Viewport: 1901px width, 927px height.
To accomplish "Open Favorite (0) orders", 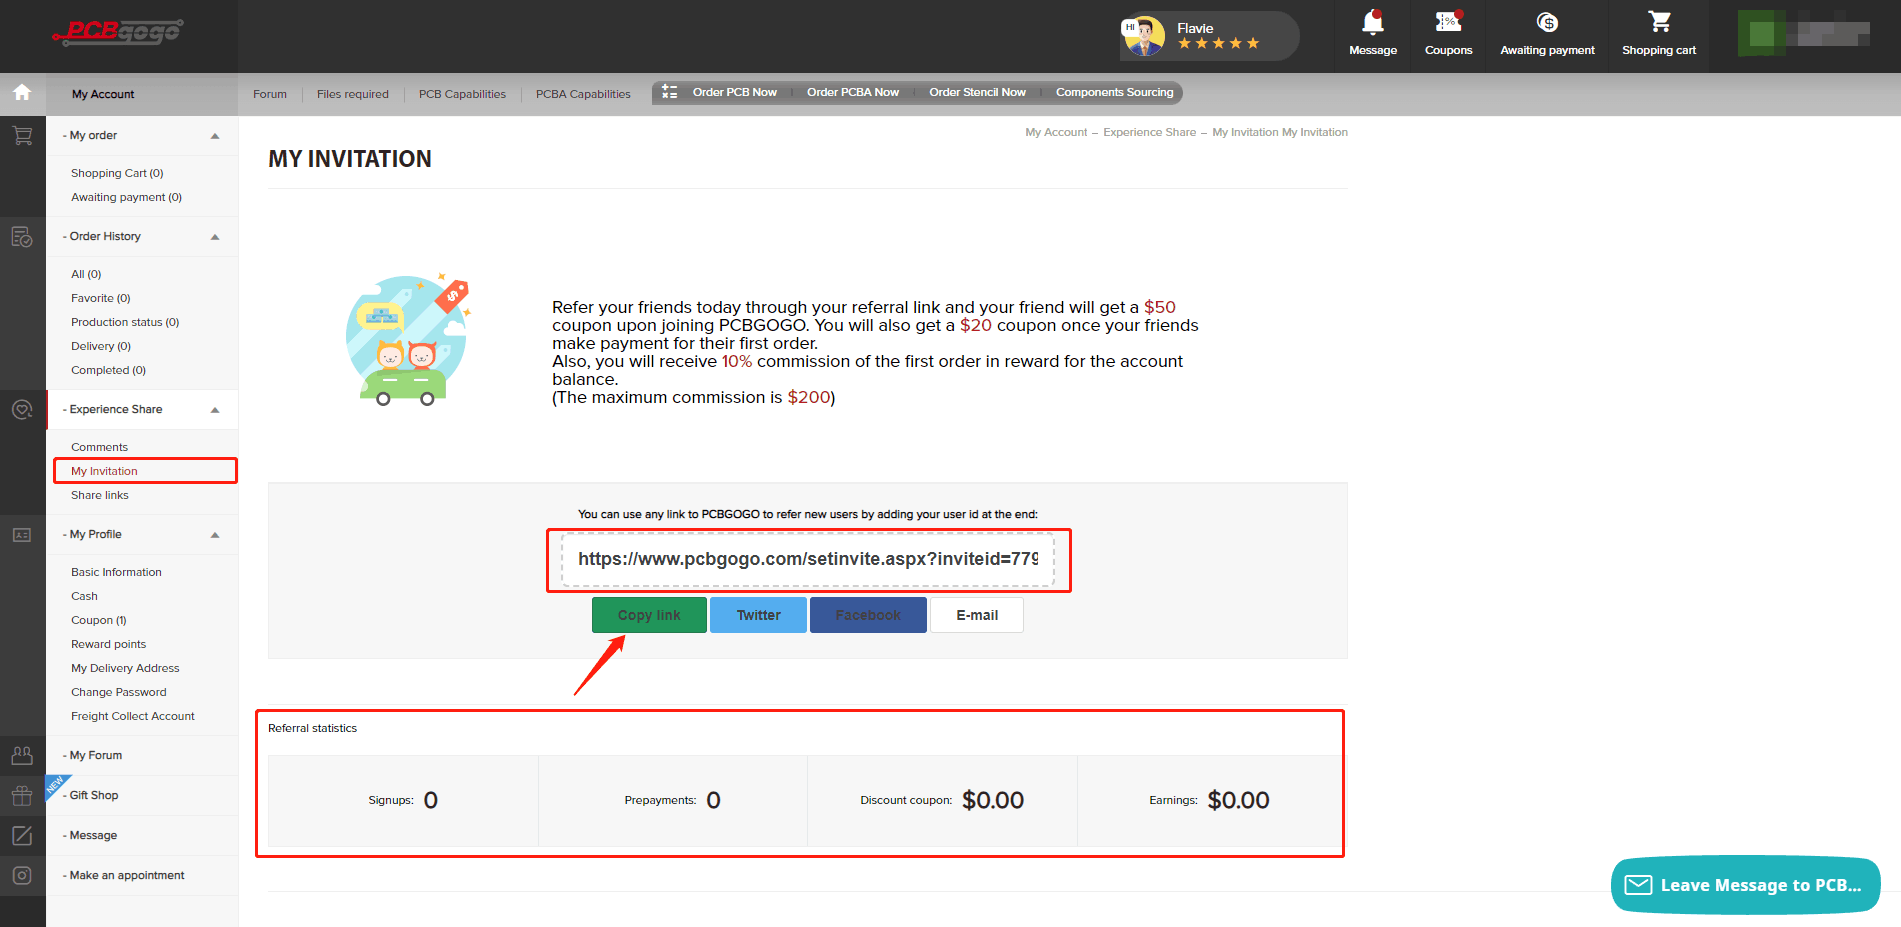I will [x=101, y=298].
